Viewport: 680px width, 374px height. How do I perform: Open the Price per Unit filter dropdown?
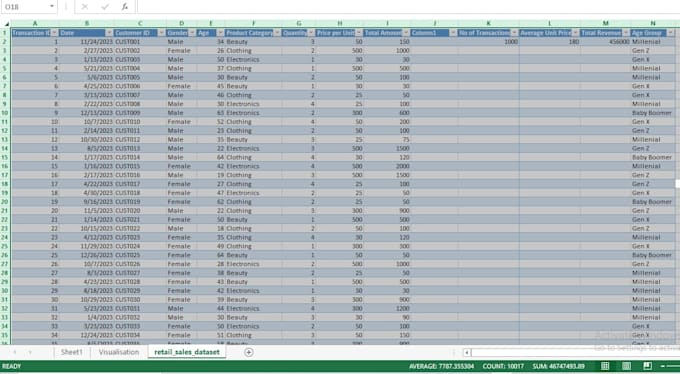tap(359, 33)
